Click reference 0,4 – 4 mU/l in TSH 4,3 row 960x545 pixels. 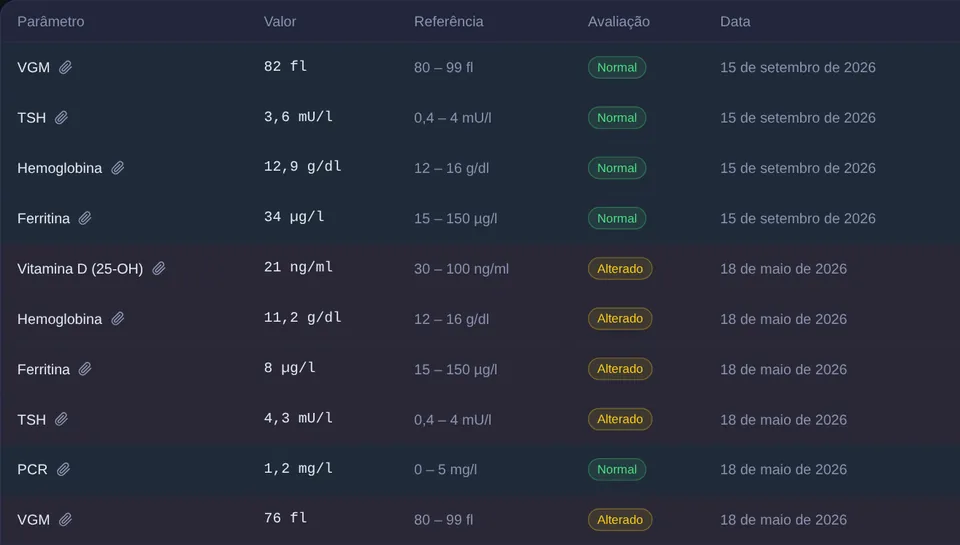[452, 419]
